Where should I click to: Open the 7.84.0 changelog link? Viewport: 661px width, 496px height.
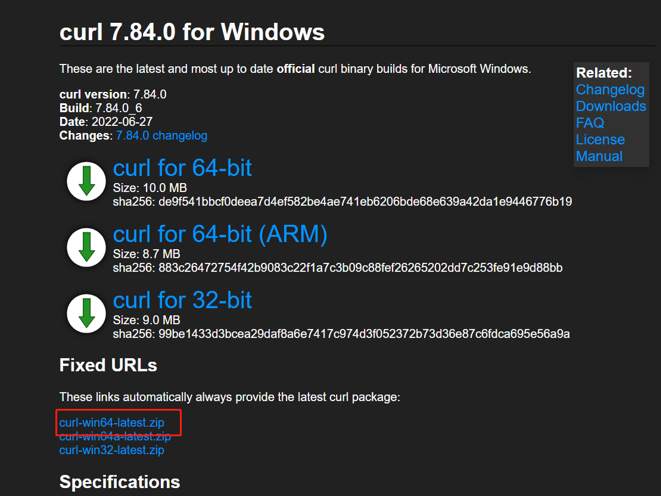(x=161, y=136)
